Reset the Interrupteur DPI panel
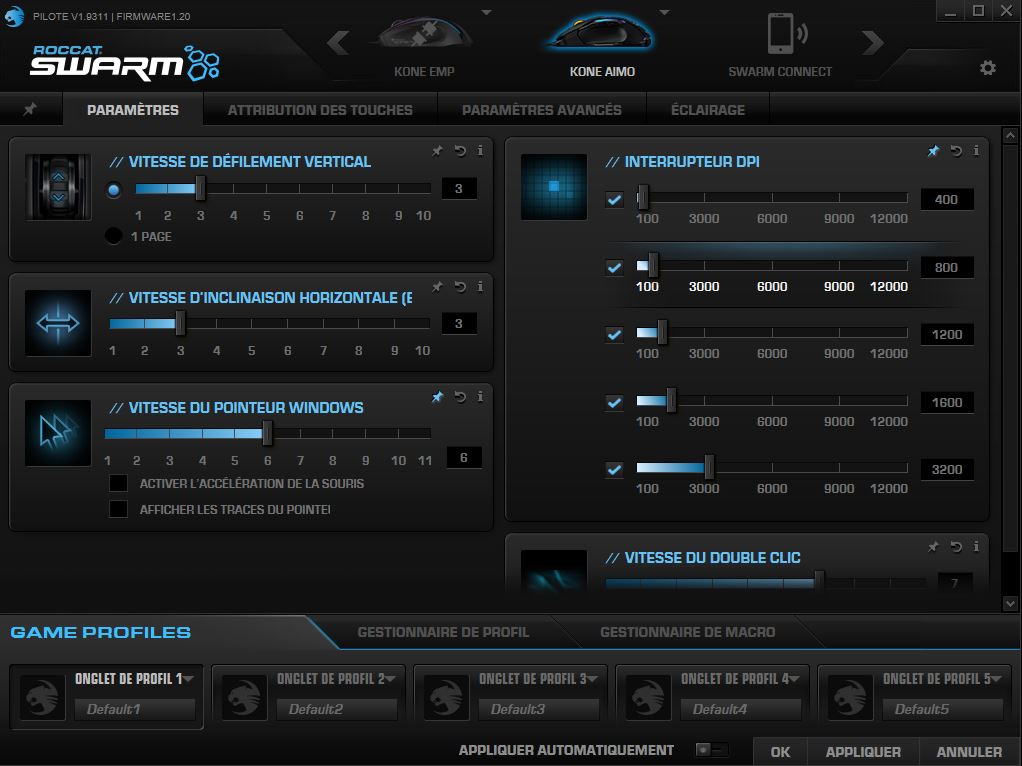This screenshot has height=766, width=1022. 956,151
